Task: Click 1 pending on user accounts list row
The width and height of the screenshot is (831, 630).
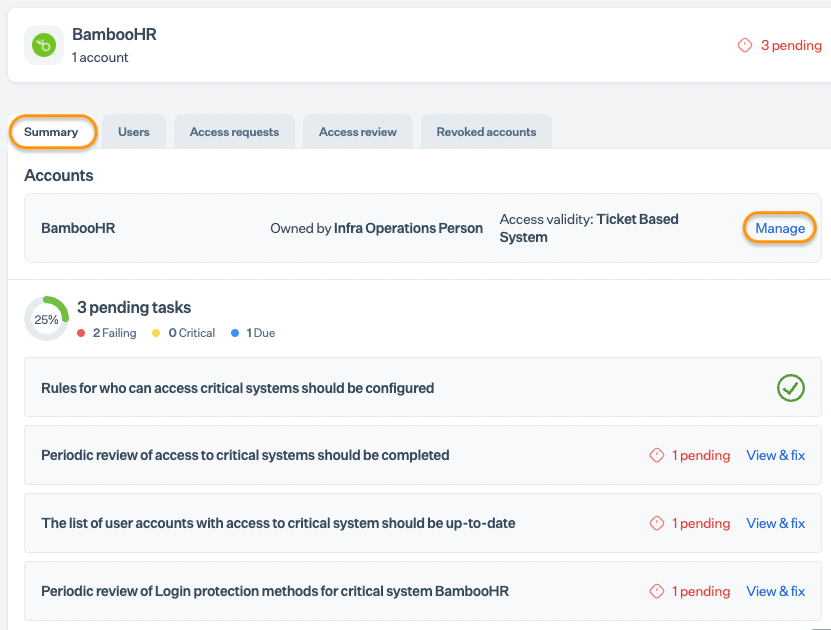Action: (x=701, y=523)
